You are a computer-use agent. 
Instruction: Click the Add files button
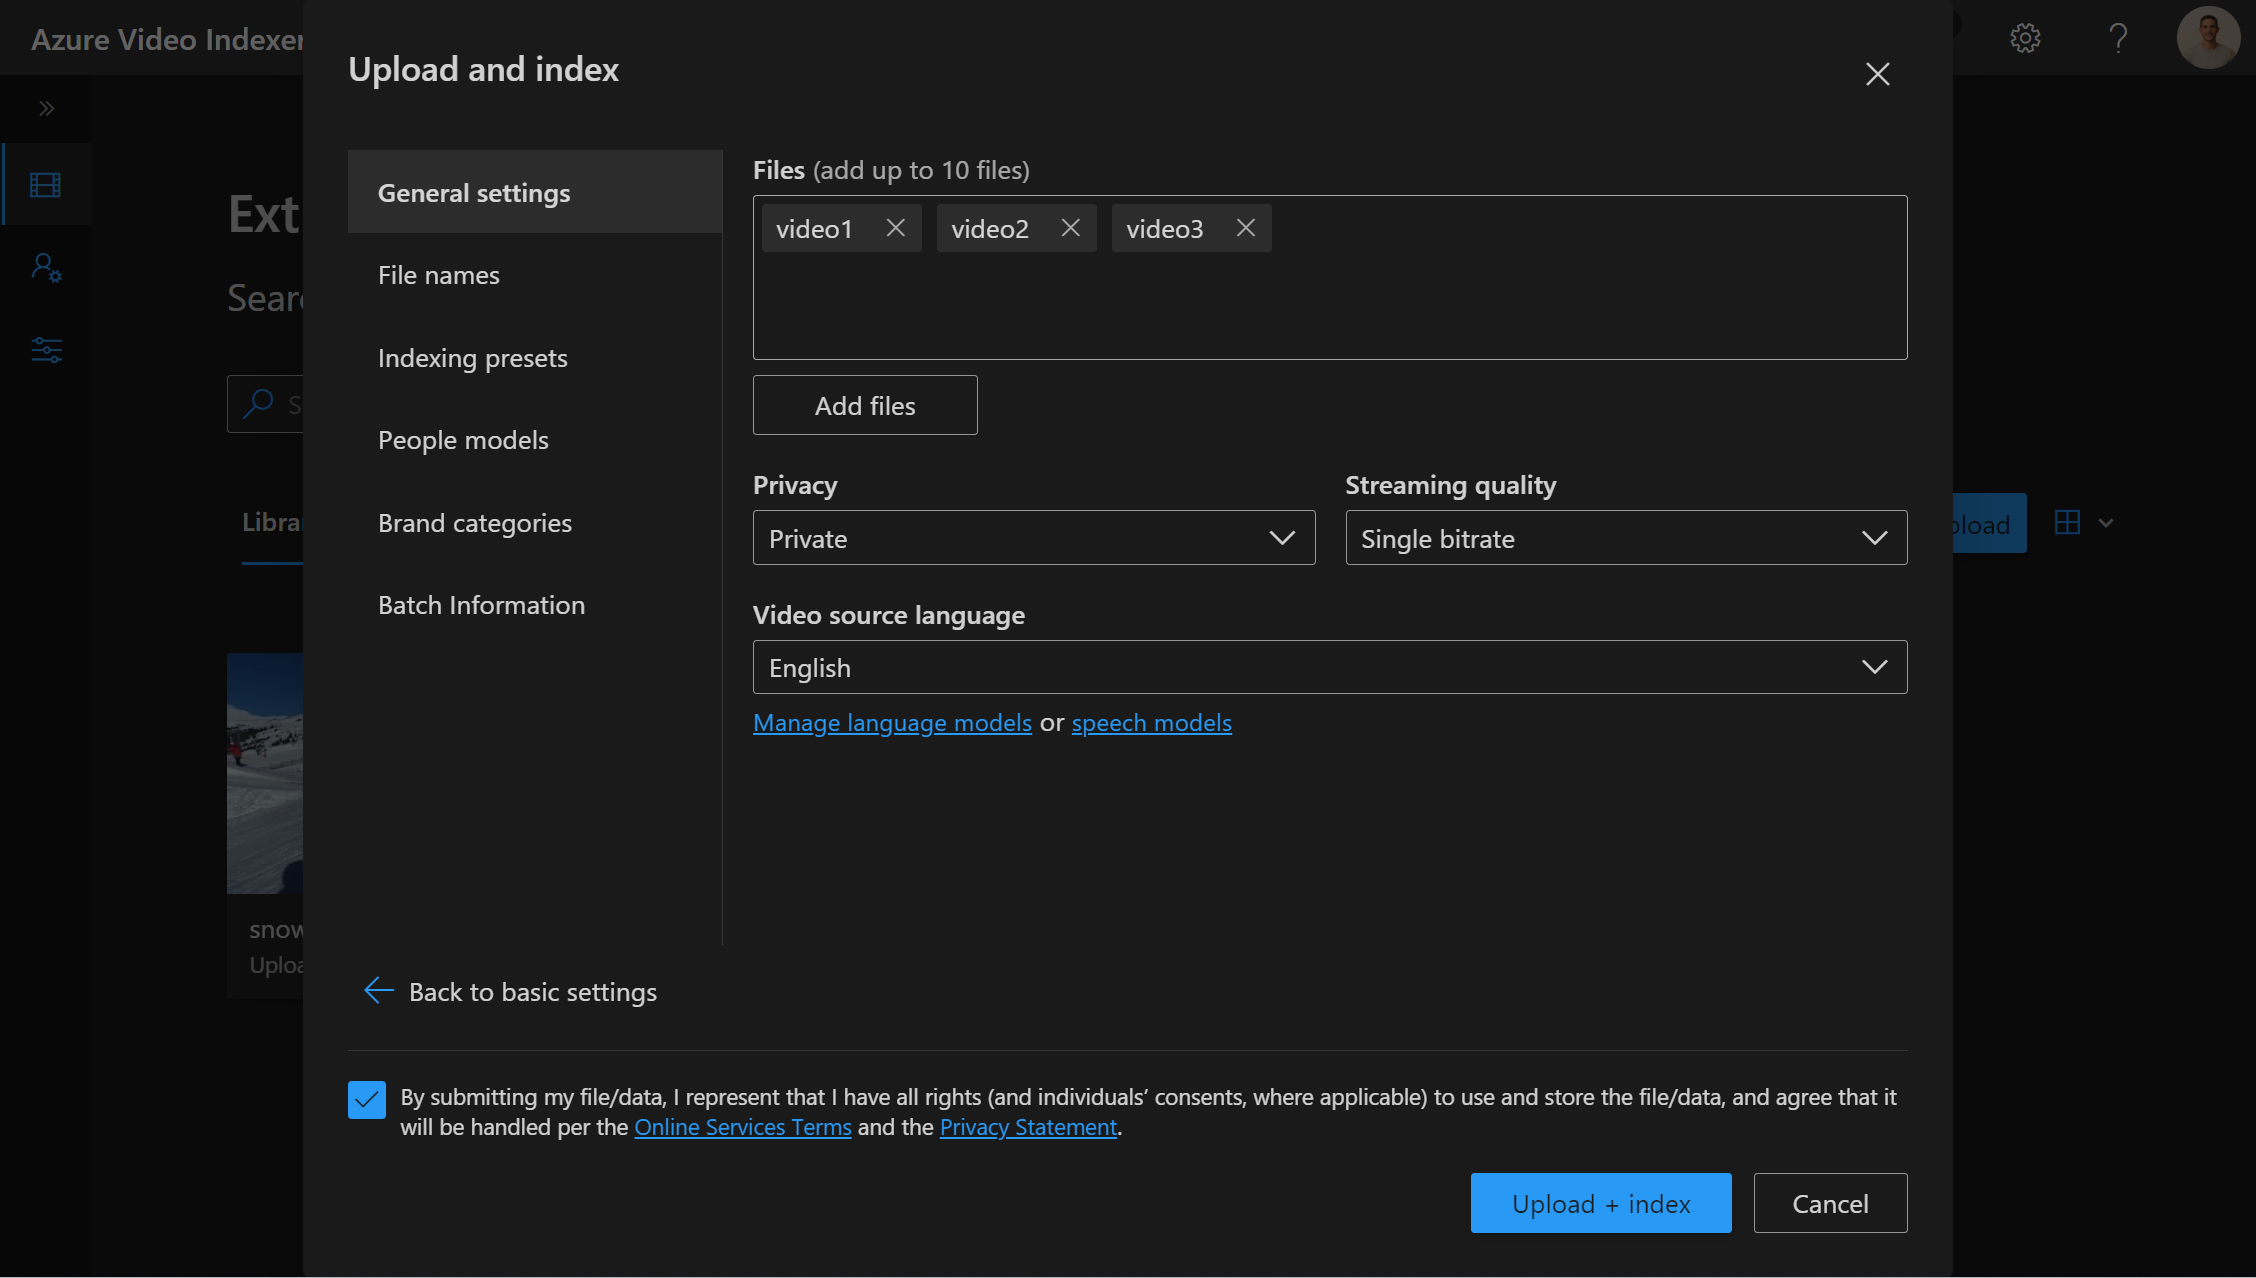(865, 404)
